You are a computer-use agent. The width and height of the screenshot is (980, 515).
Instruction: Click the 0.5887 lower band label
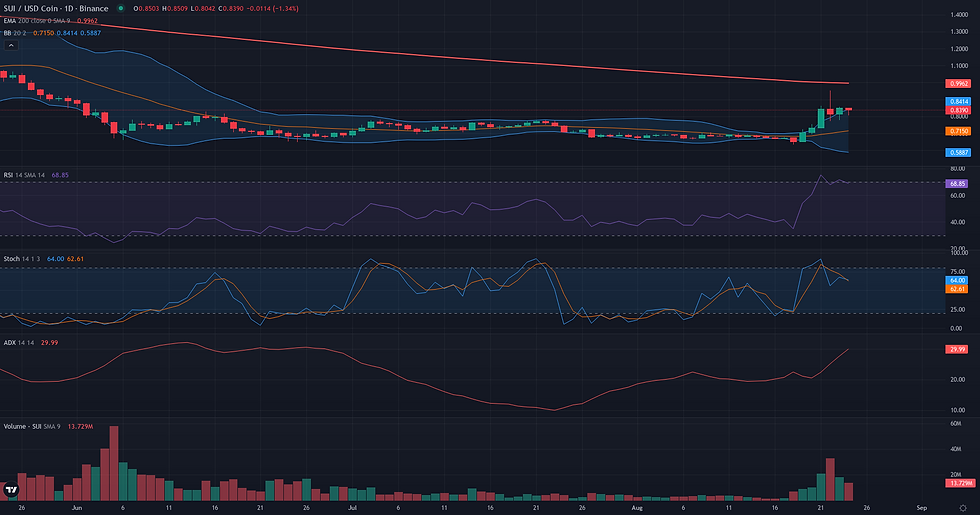[958, 152]
